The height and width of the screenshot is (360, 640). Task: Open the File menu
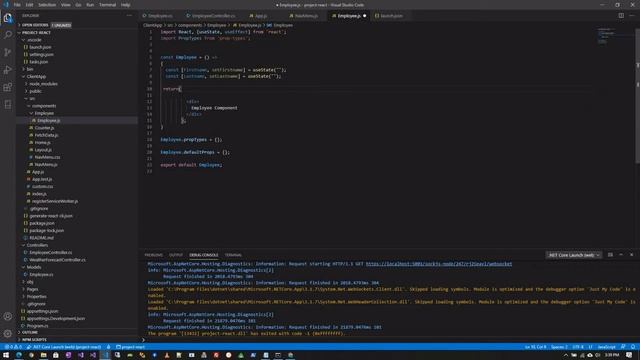tap(17, 5)
